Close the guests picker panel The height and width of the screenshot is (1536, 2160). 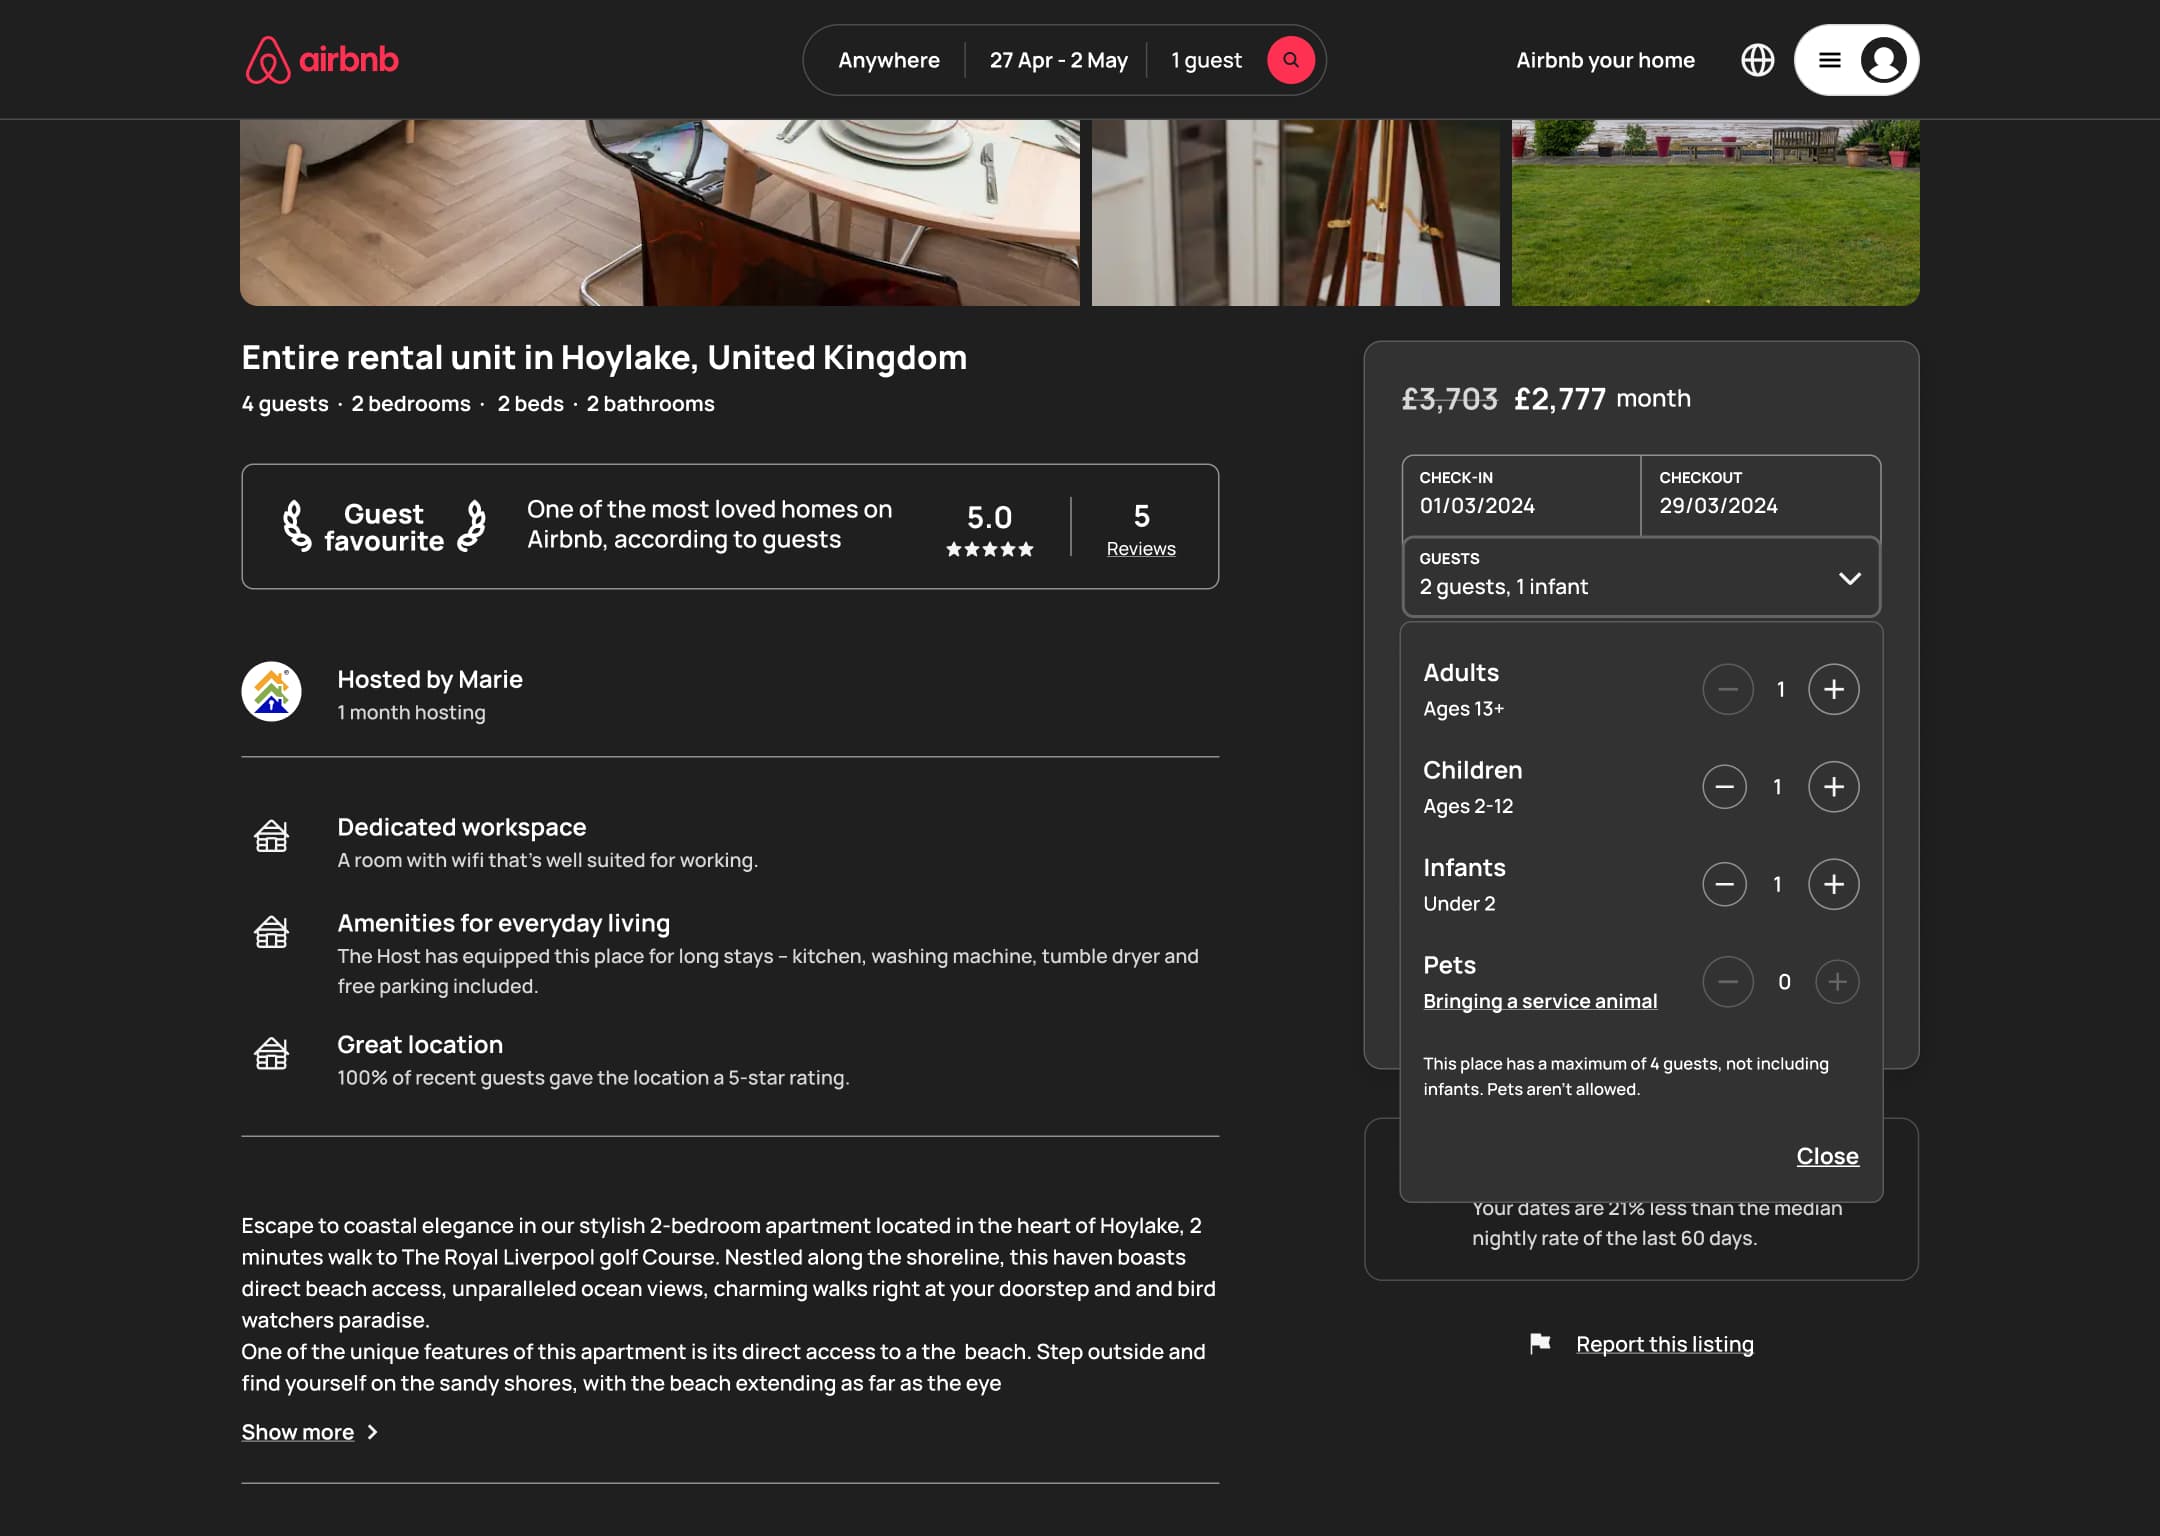coord(1827,1156)
